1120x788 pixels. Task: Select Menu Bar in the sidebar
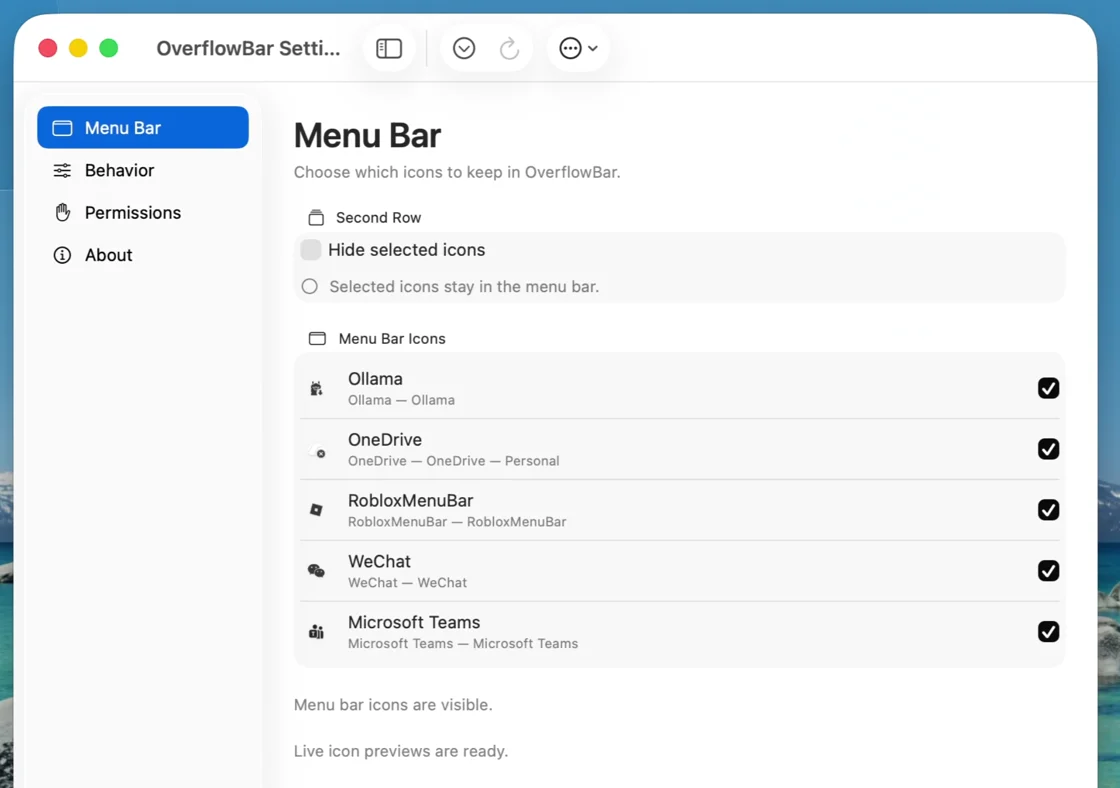coord(143,128)
